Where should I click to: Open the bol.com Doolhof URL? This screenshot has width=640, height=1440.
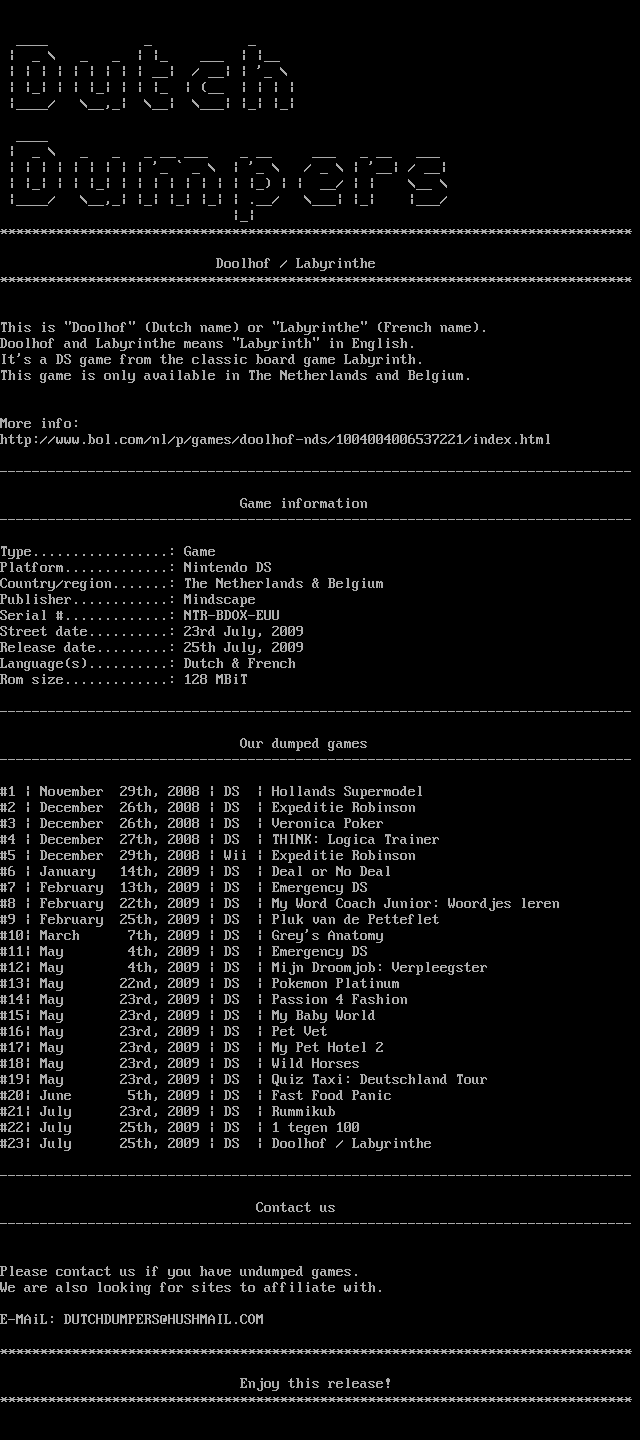276,440
